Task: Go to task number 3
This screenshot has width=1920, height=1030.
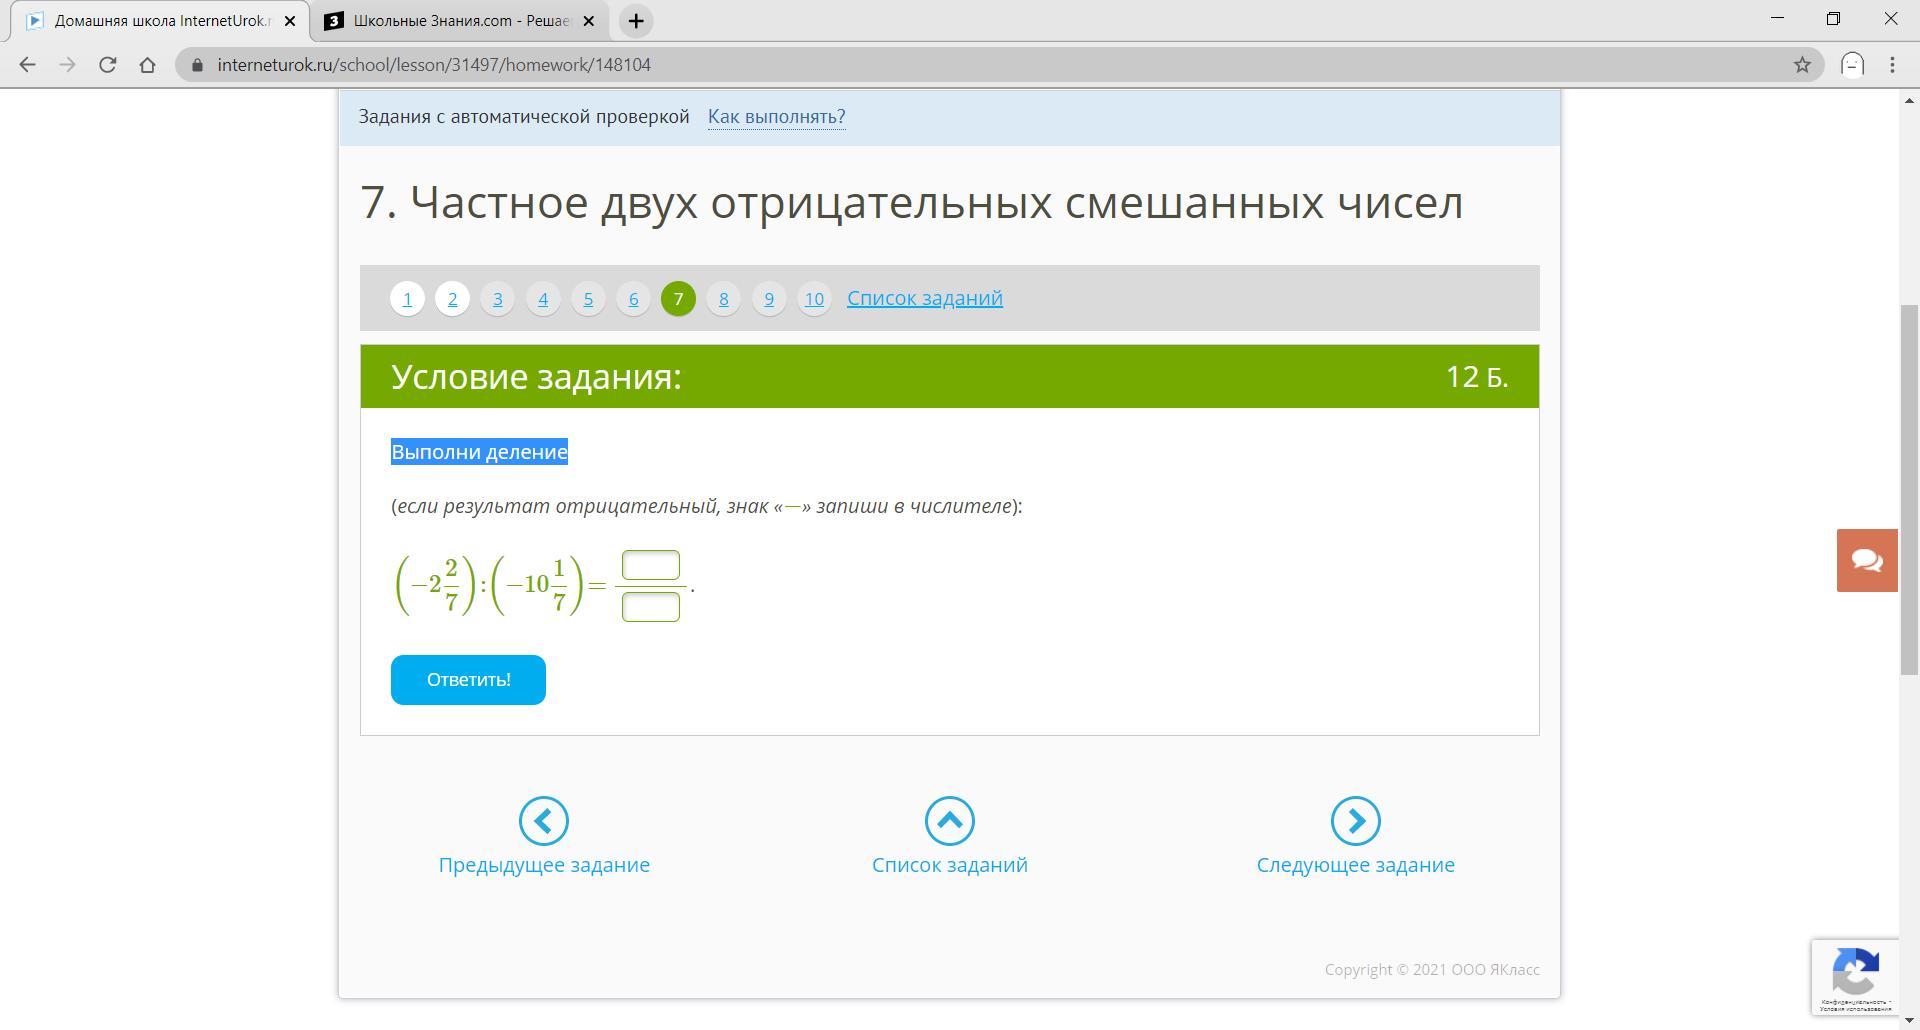Action: point(498,299)
